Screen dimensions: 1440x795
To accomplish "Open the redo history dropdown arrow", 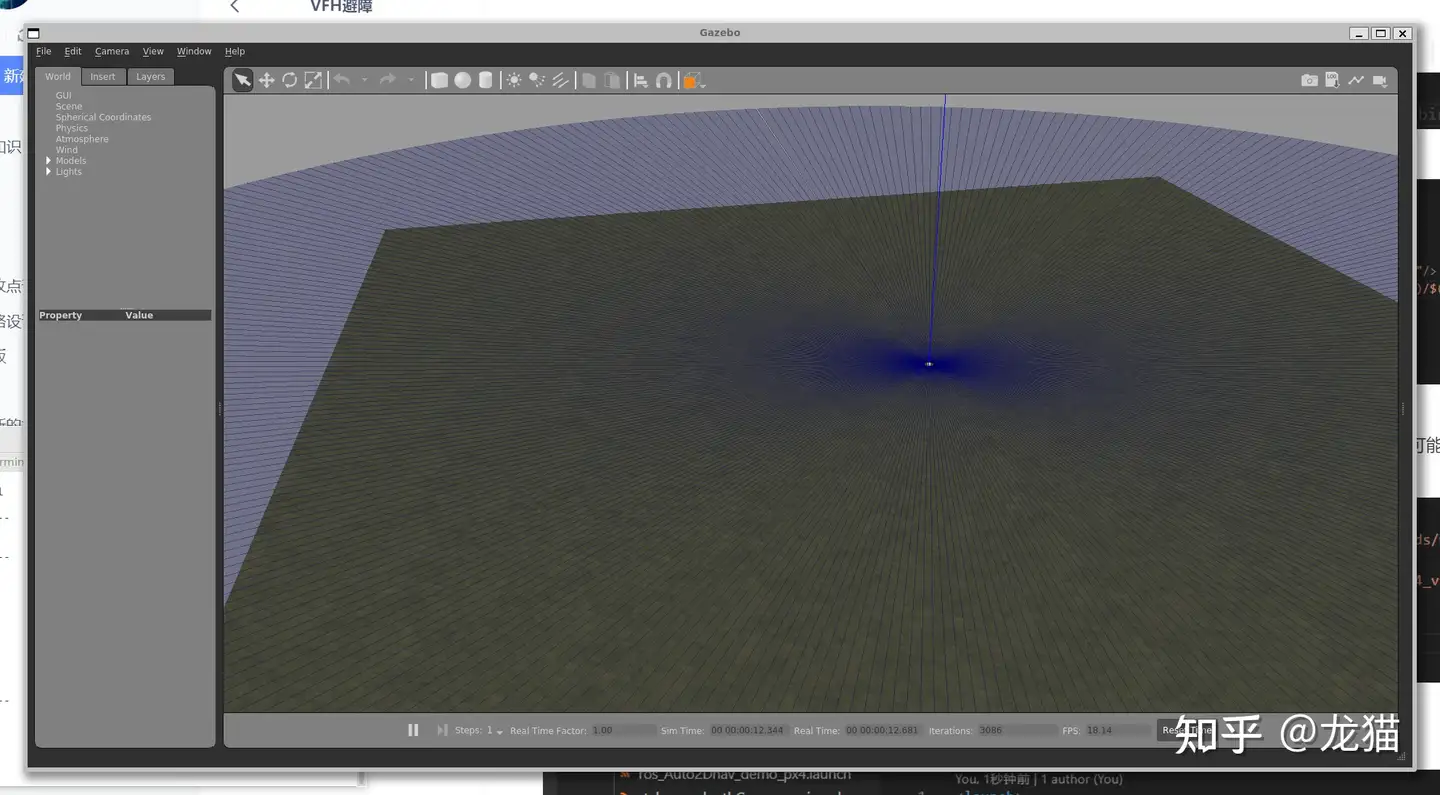I will [411, 80].
